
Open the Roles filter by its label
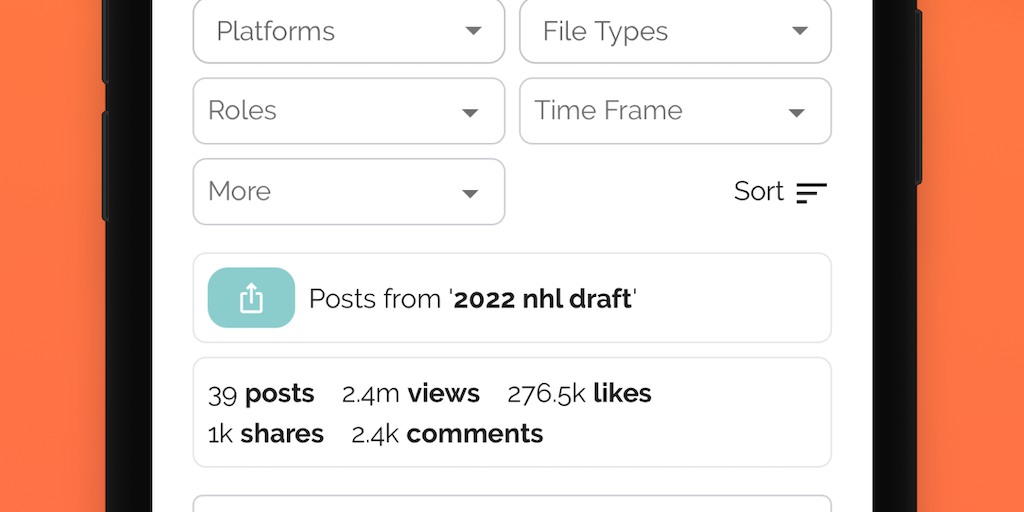pos(242,111)
